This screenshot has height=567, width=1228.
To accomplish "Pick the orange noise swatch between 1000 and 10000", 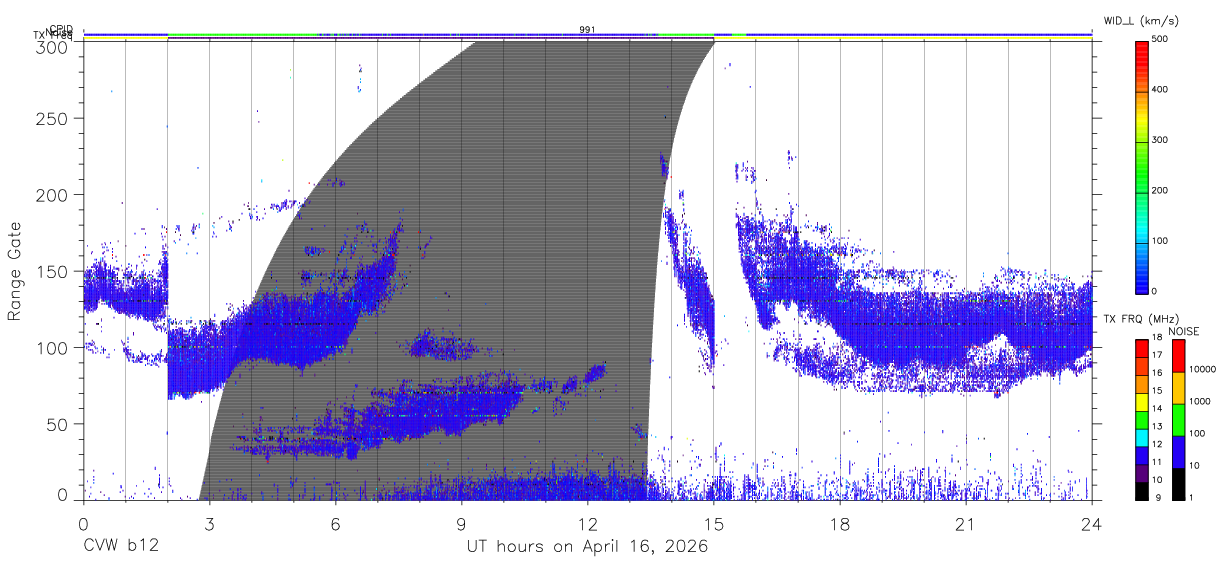I will pyautogui.click(x=1178, y=388).
